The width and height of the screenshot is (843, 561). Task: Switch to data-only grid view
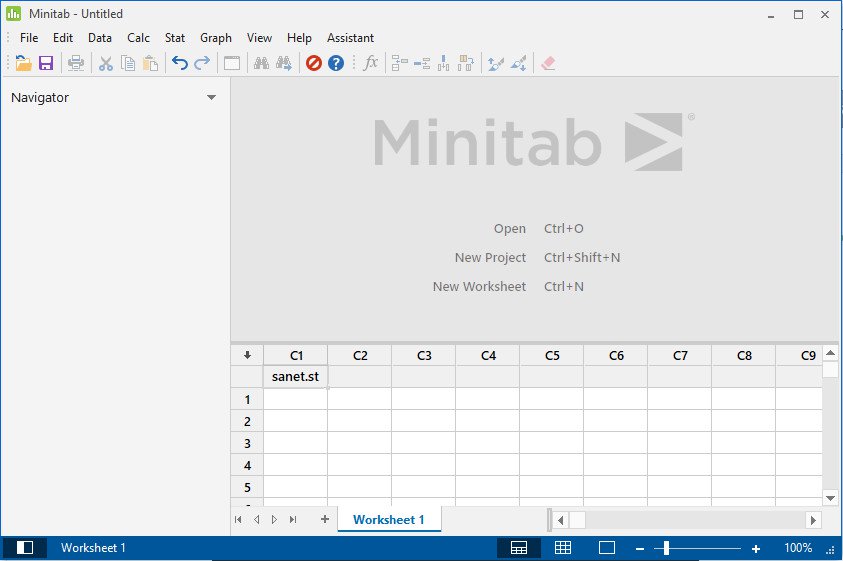[x=563, y=548]
